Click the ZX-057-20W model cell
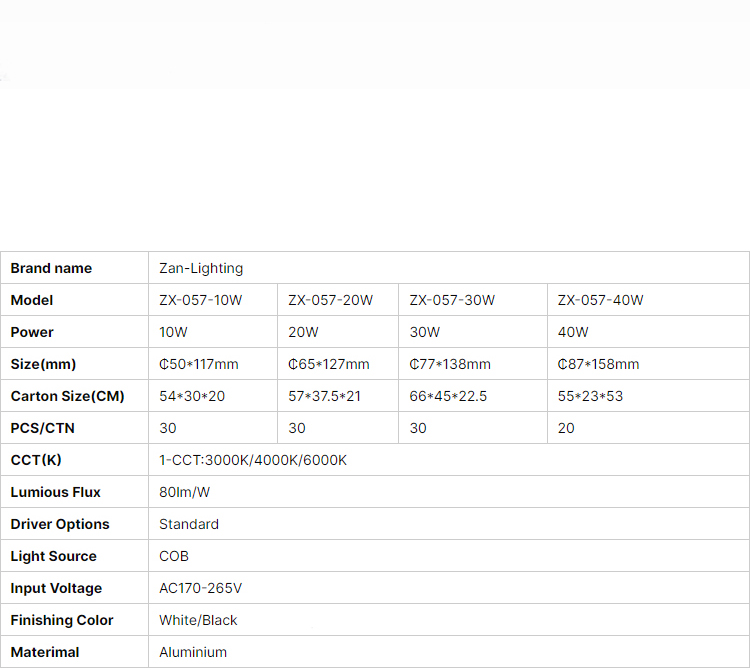Image resolution: width=750 pixels, height=670 pixels. (x=338, y=300)
